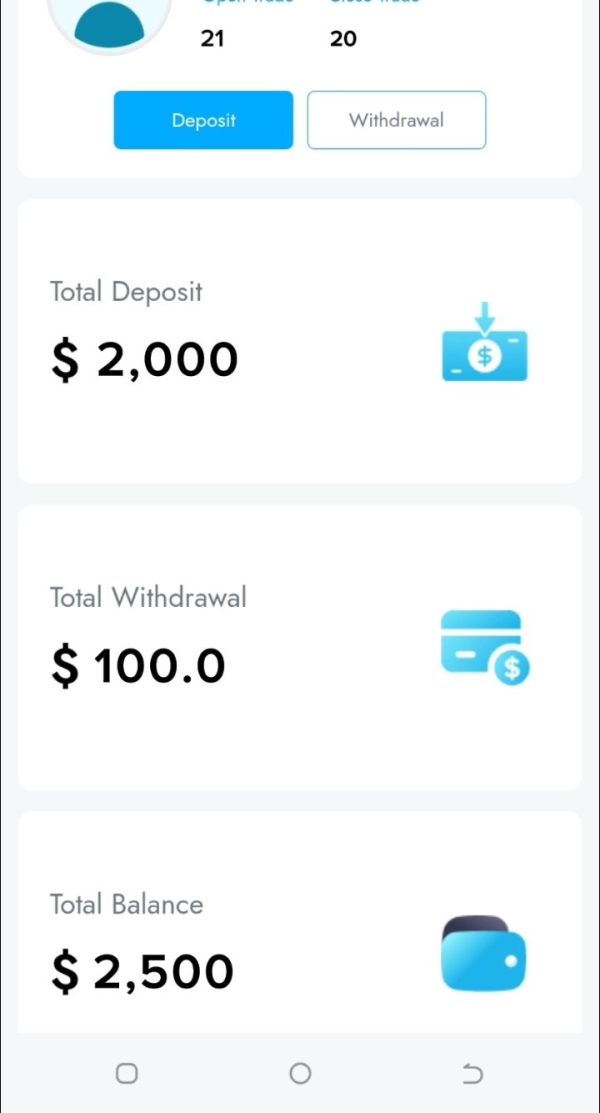This screenshot has width=600, height=1113.
Task: Click the credit card withdrawal icon
Action: click(485, 647)
